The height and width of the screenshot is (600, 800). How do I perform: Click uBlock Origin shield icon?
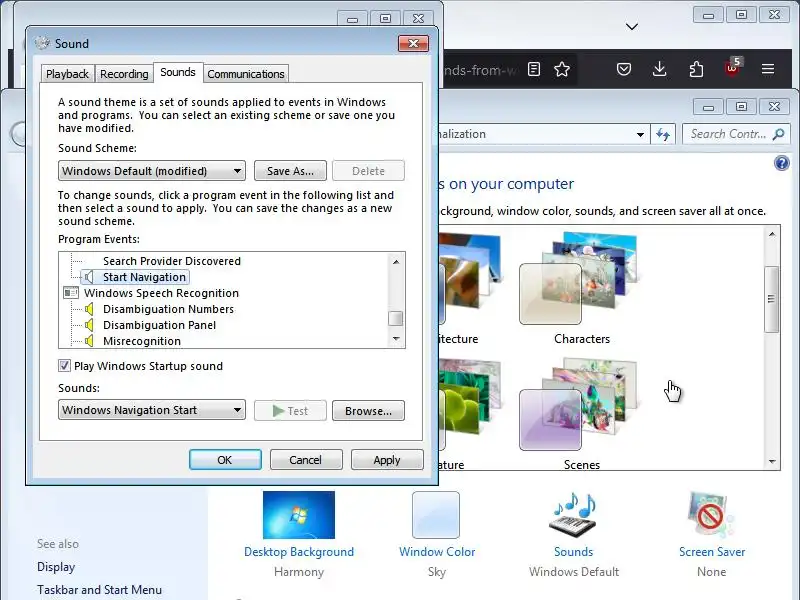pos(732,68)
